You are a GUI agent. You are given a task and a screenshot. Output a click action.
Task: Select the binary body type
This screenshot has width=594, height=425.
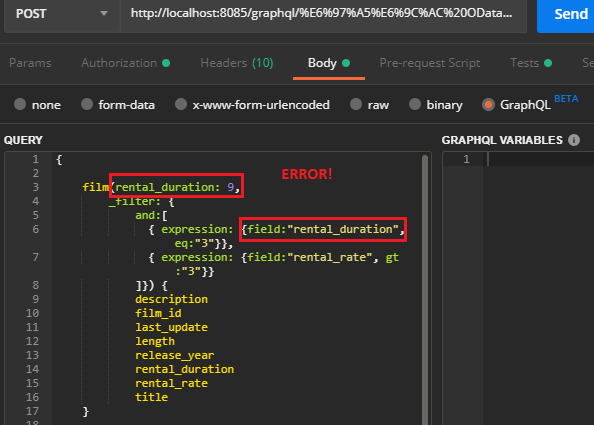point(436,105)
